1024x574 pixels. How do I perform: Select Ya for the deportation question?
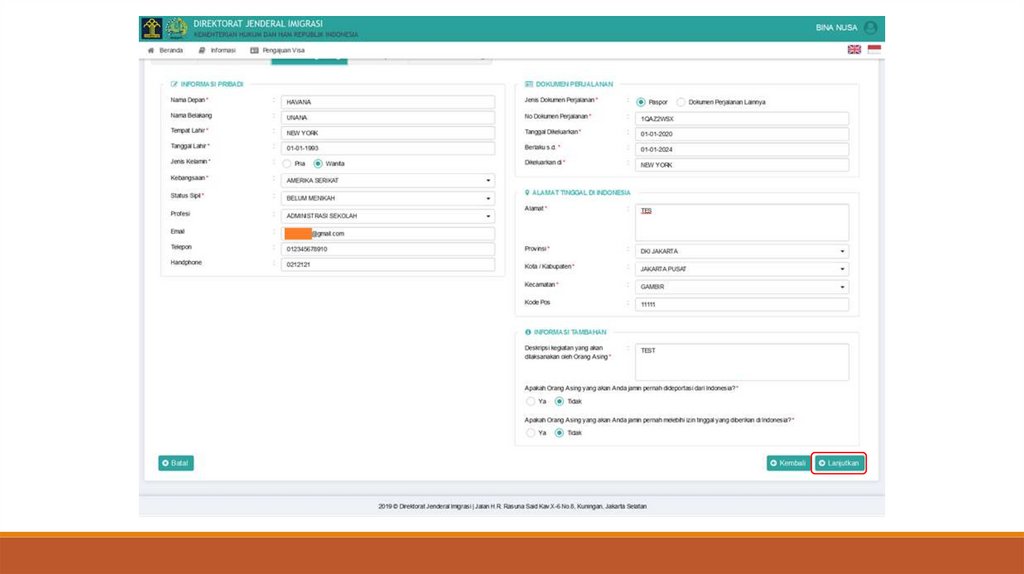click(530, 402)
